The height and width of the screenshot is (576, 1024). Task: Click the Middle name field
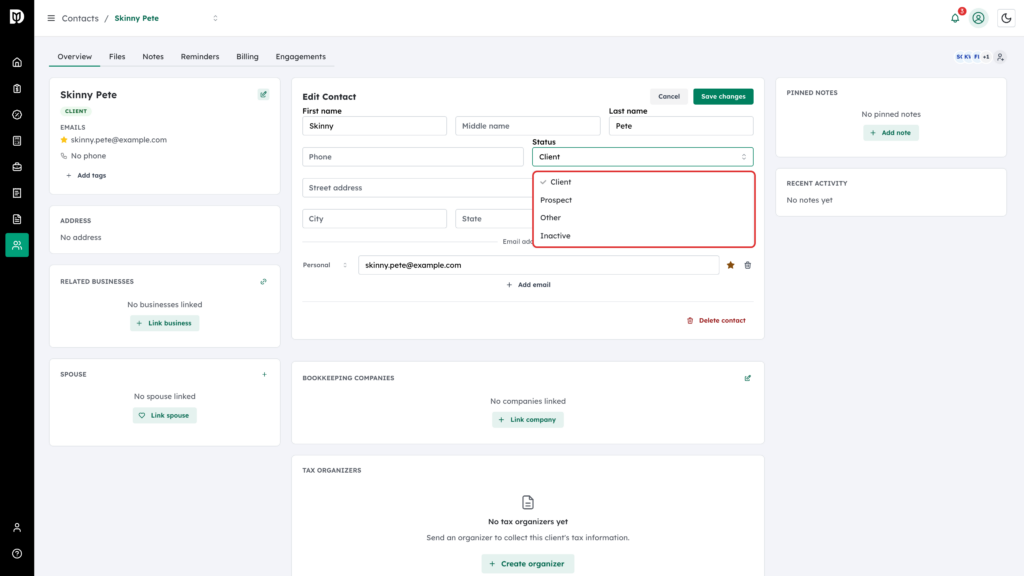[x=528, y=126]
